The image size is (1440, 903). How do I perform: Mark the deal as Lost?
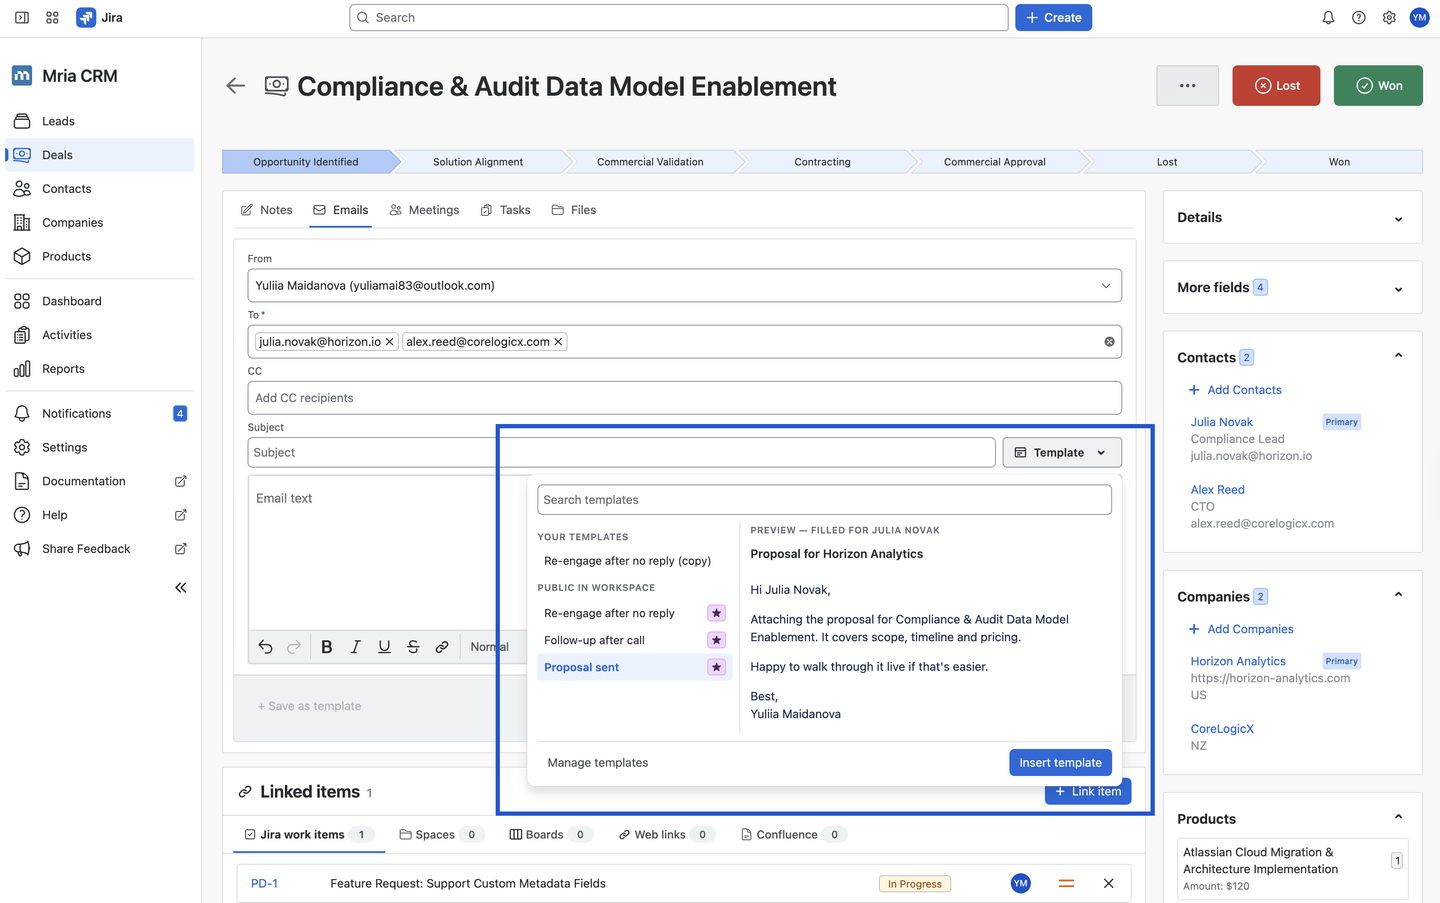point(1277,86)
